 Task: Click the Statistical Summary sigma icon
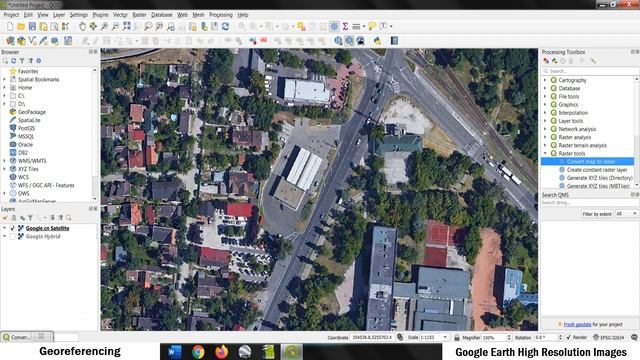(x=345, y=27)
